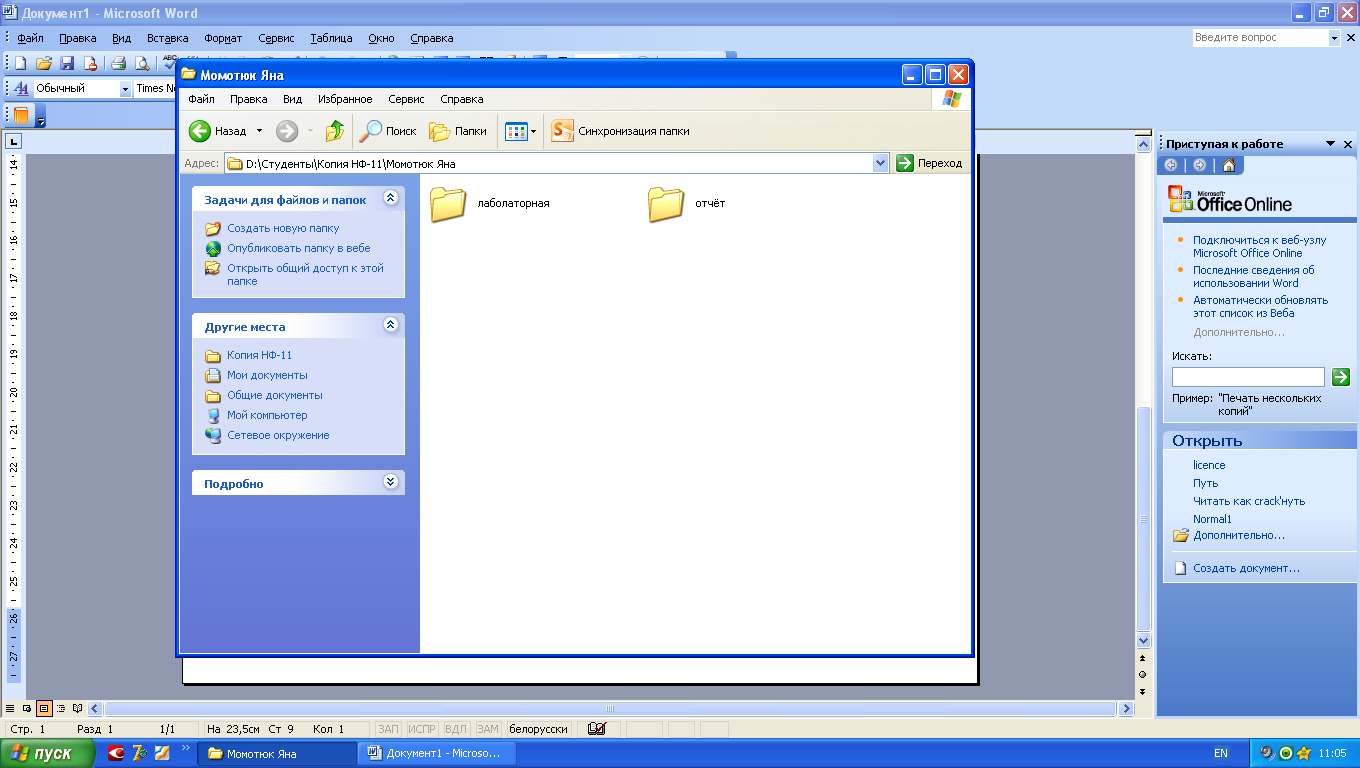Toggle ВДЛ extend selection indicator

pos(455,729)
